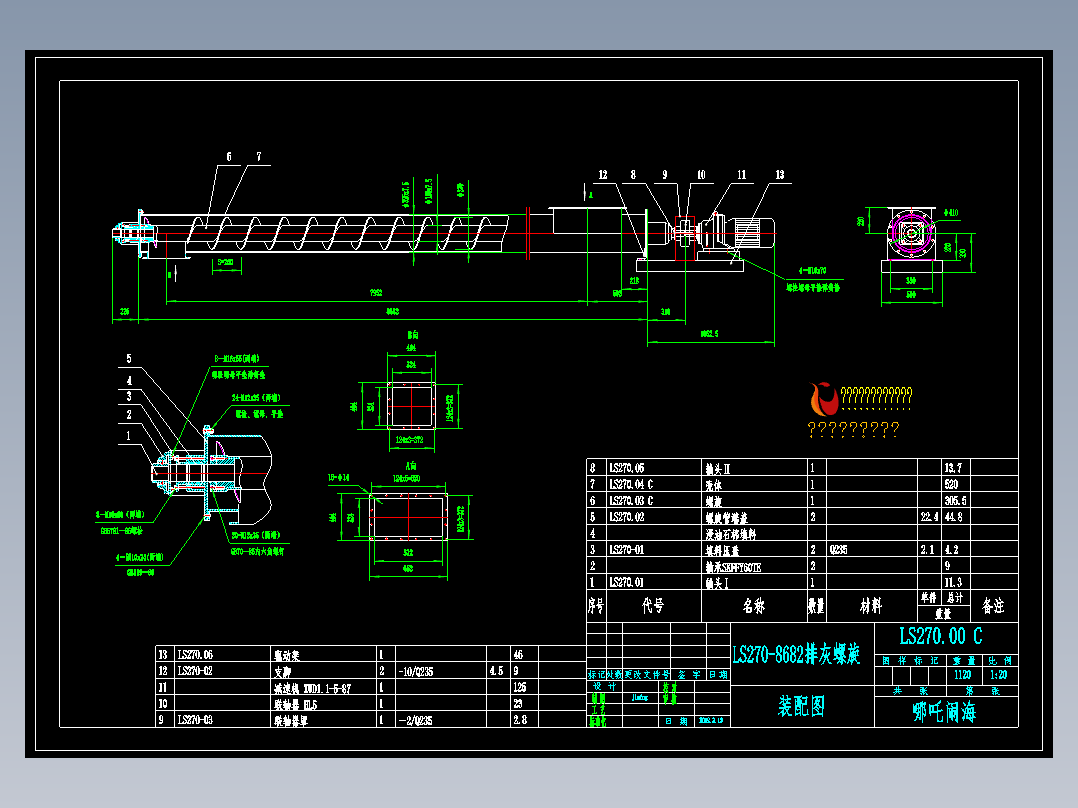Click the total weight '44.8'
This screenshot has height=808, width=1078.
click(953, 516)
